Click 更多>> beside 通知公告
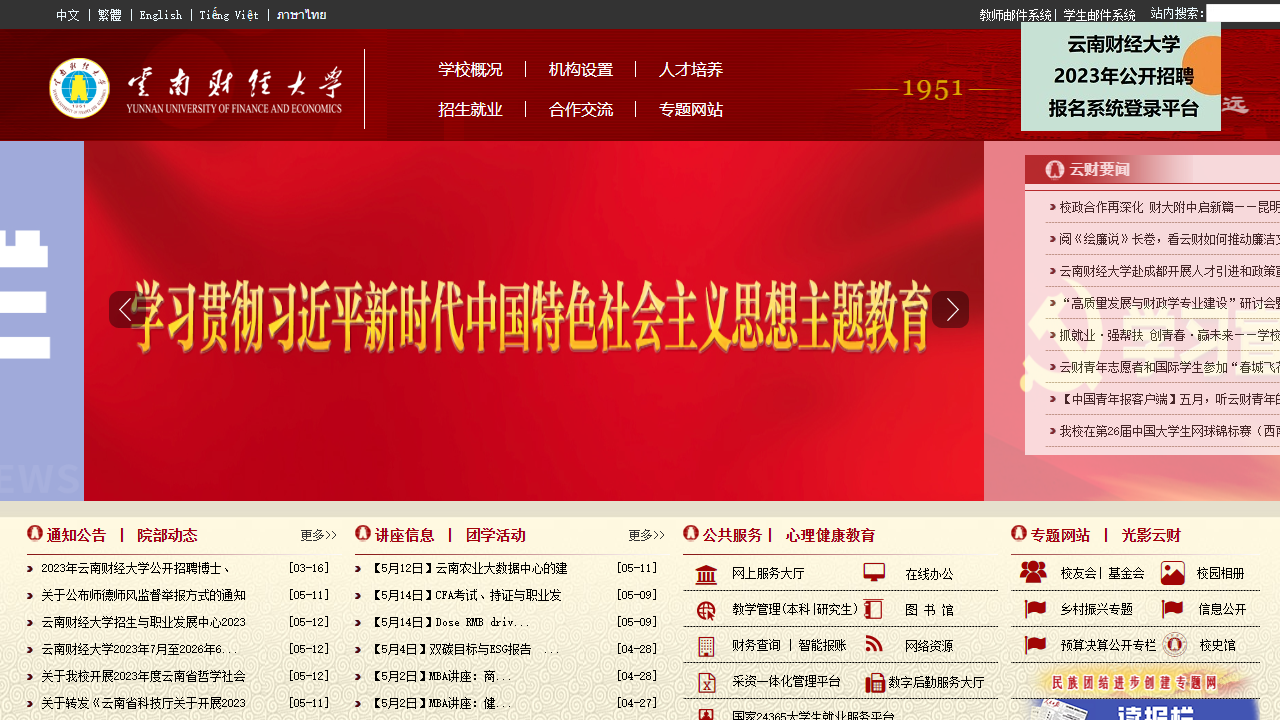 [x=318, y=535]
